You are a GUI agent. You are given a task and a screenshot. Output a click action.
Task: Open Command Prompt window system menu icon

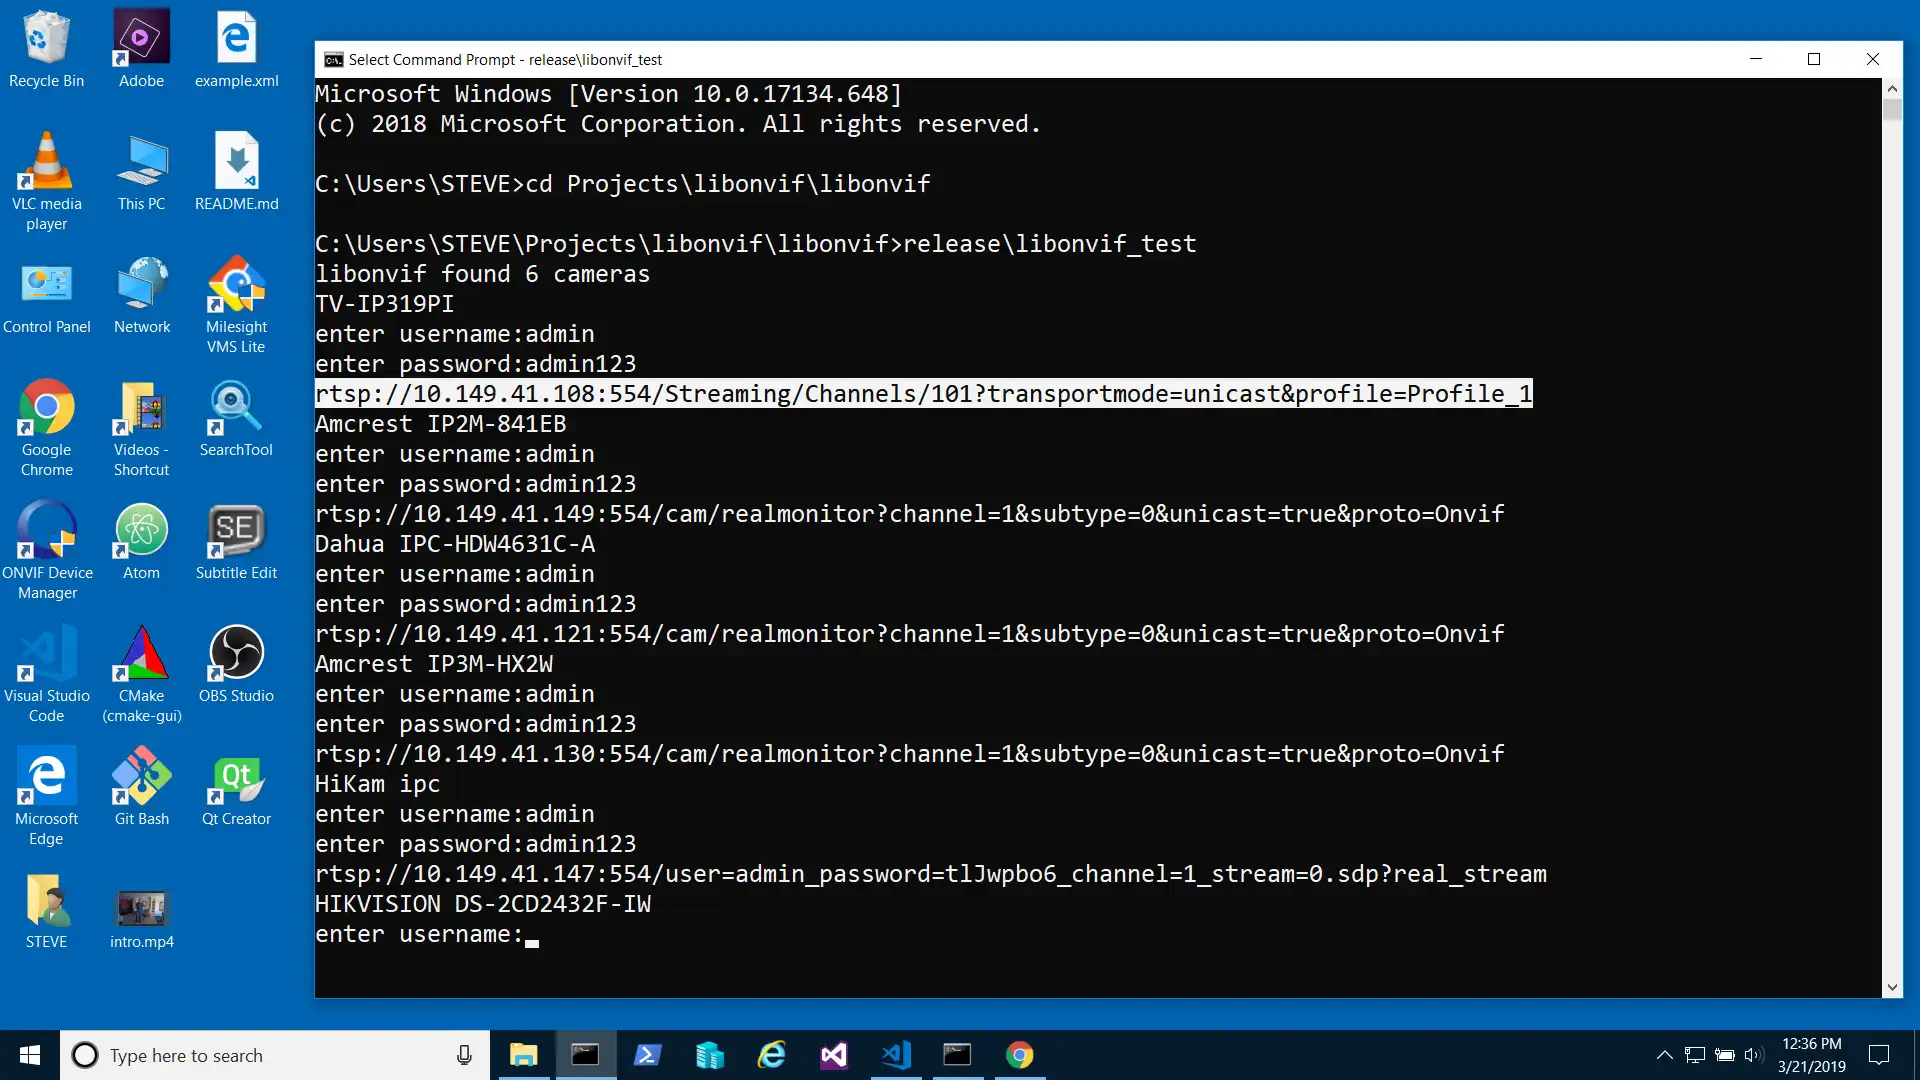(334, 60)
